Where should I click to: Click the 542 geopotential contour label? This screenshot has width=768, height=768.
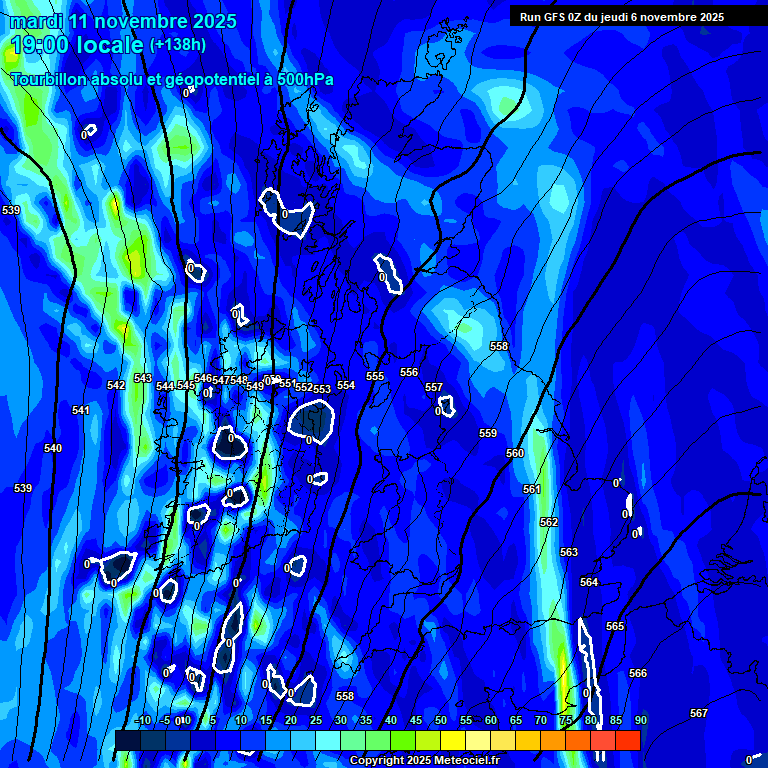click(116, 385)
